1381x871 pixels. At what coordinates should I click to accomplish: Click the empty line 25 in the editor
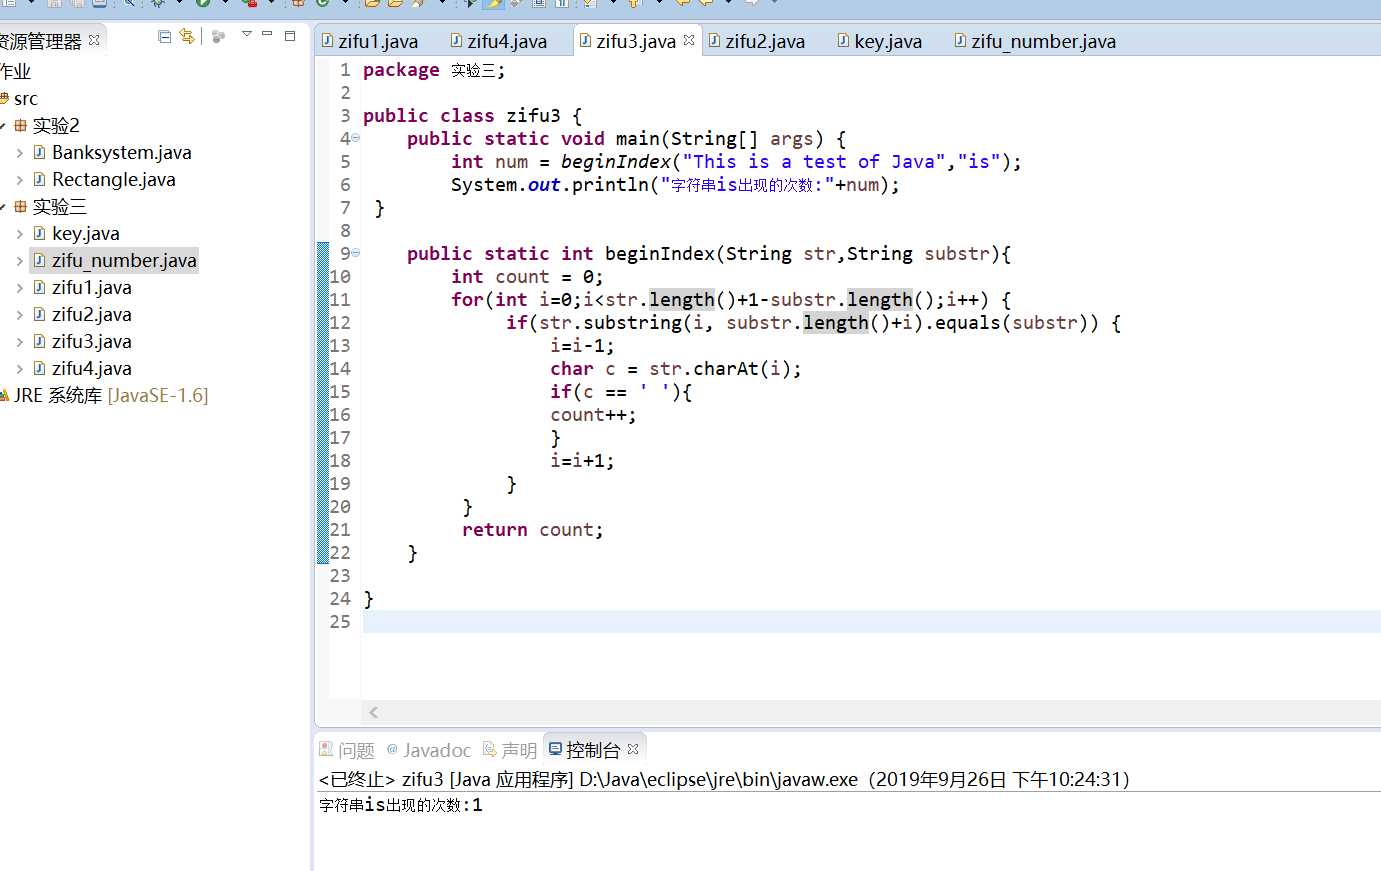click(x=870, y=622)
